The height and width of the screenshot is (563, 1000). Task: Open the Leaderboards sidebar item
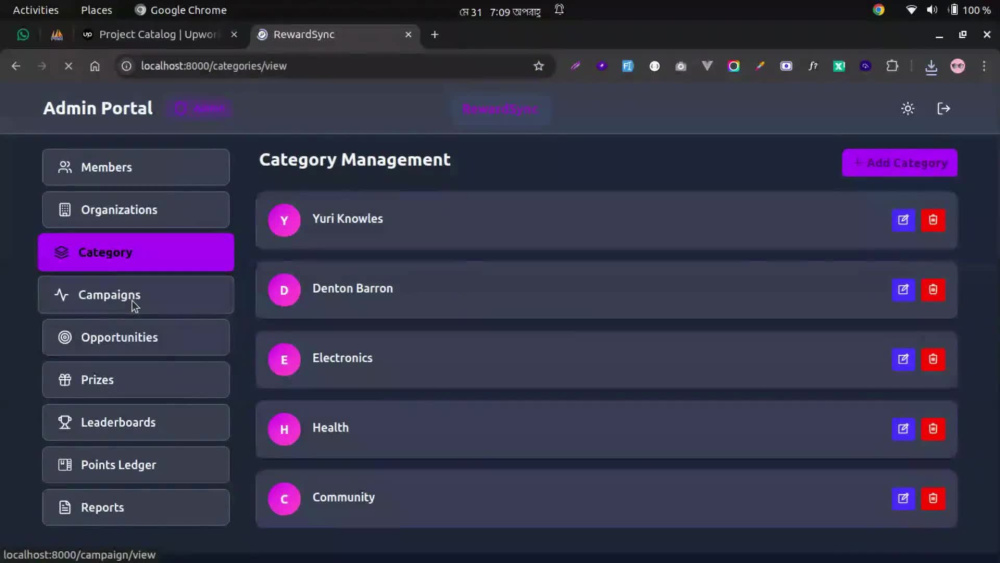coord(136,422)
